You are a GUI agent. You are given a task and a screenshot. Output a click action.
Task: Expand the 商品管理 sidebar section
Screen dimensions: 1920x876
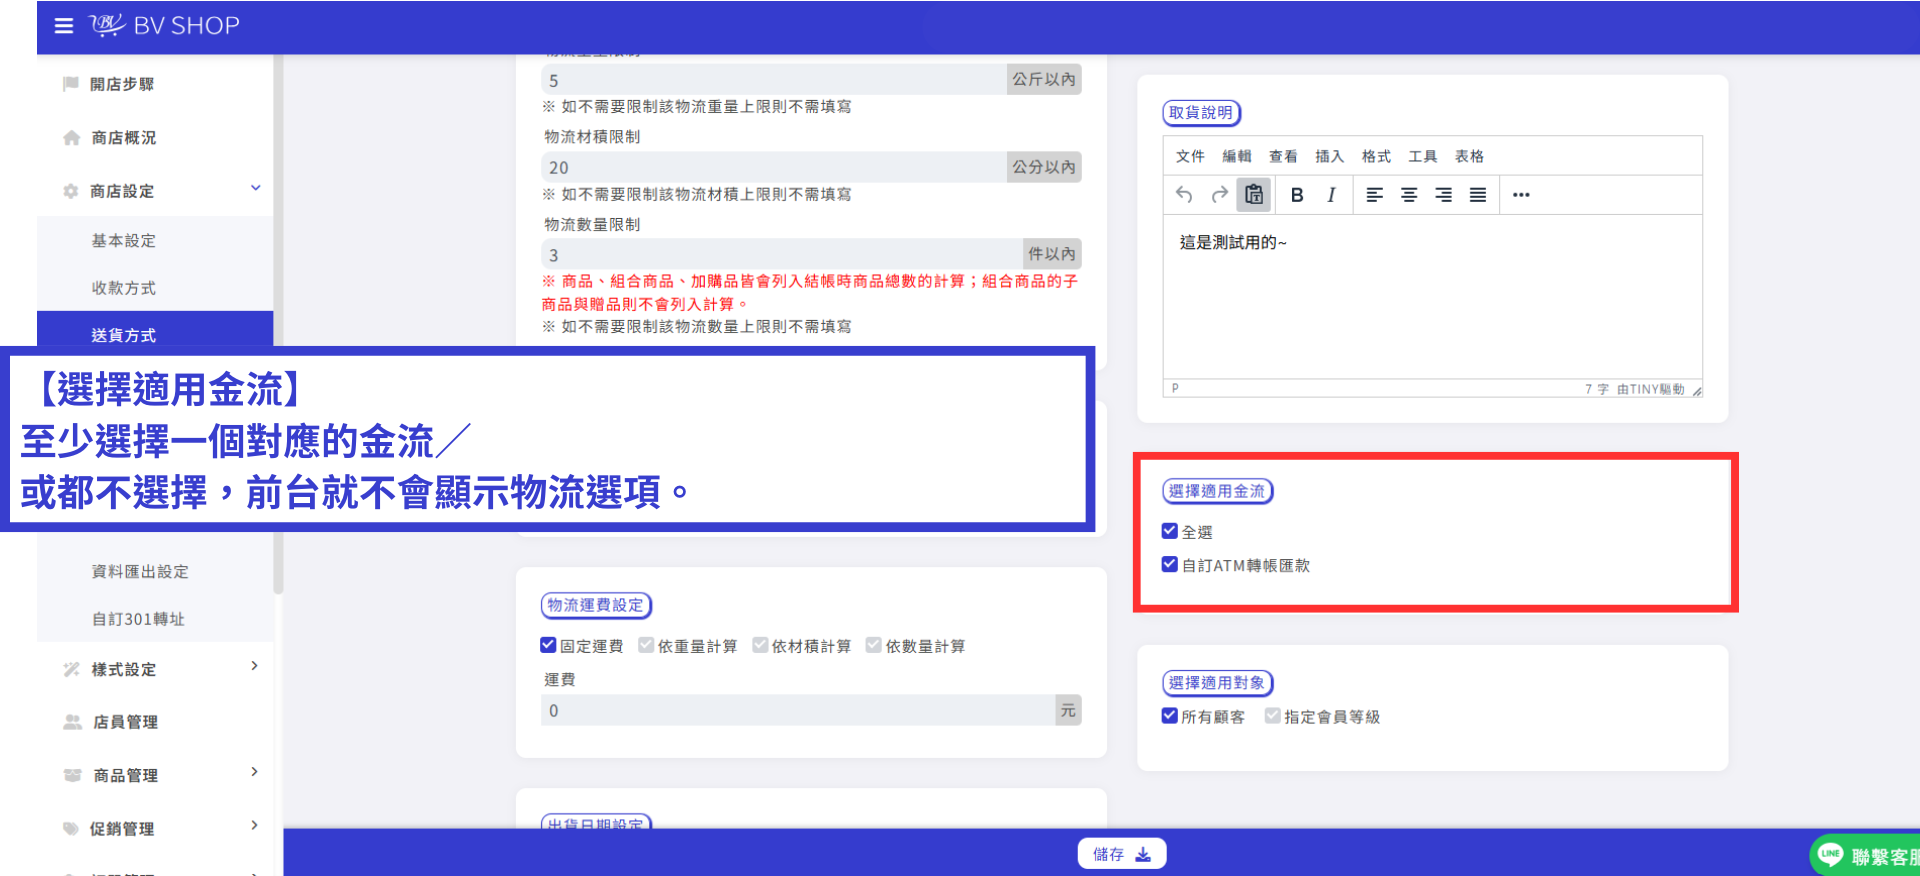point(255,772)
